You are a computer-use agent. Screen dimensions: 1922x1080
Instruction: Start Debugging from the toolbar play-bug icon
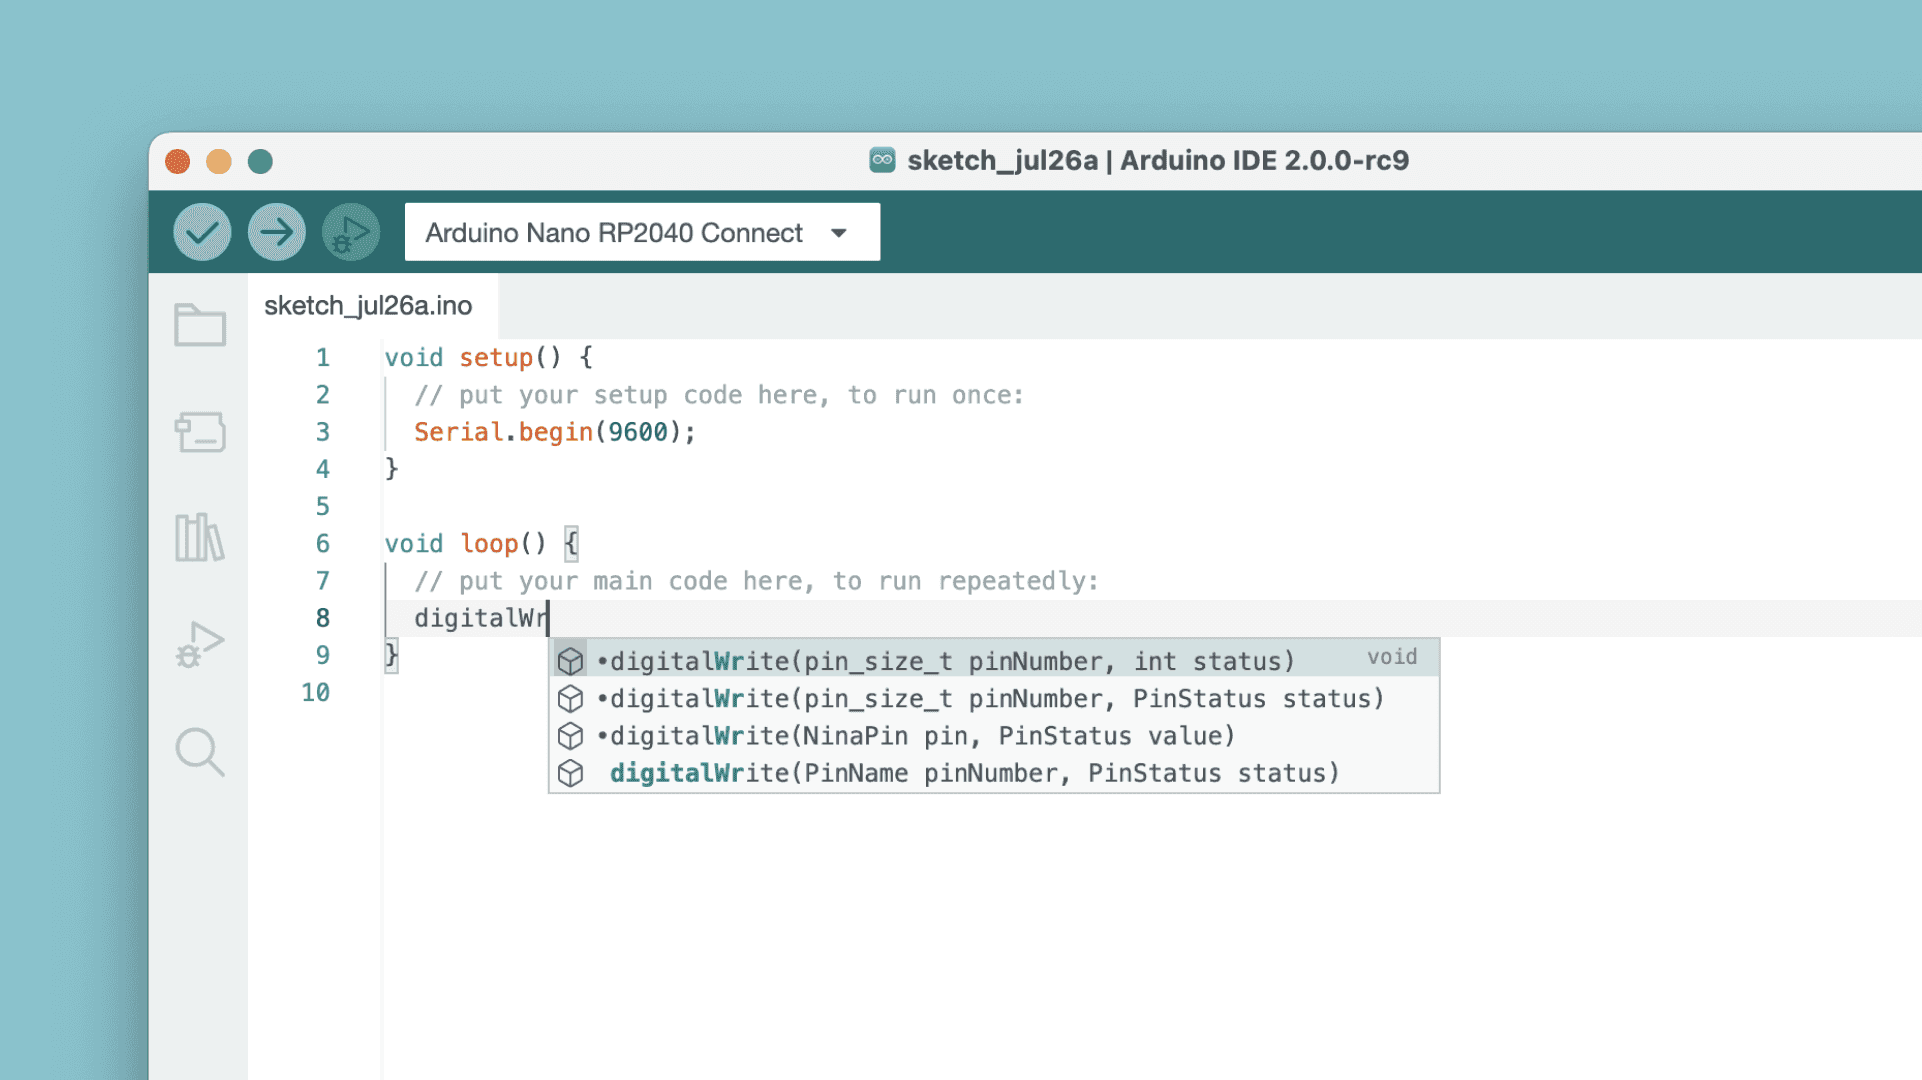click(350, 232)
